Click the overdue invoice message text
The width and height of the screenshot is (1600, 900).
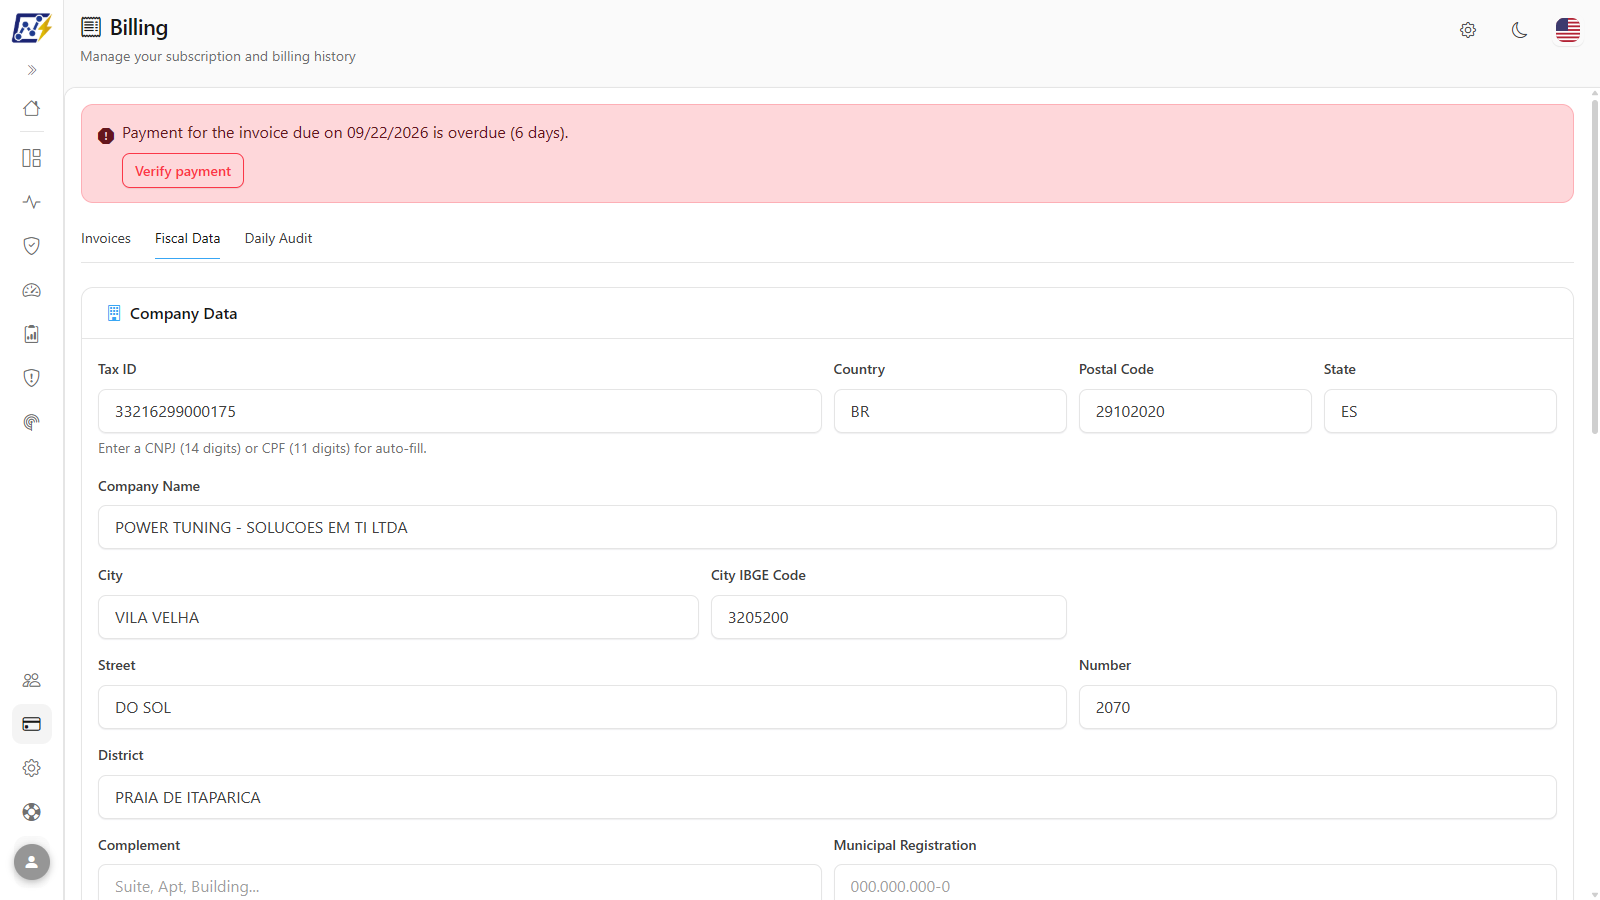[345, 133]
